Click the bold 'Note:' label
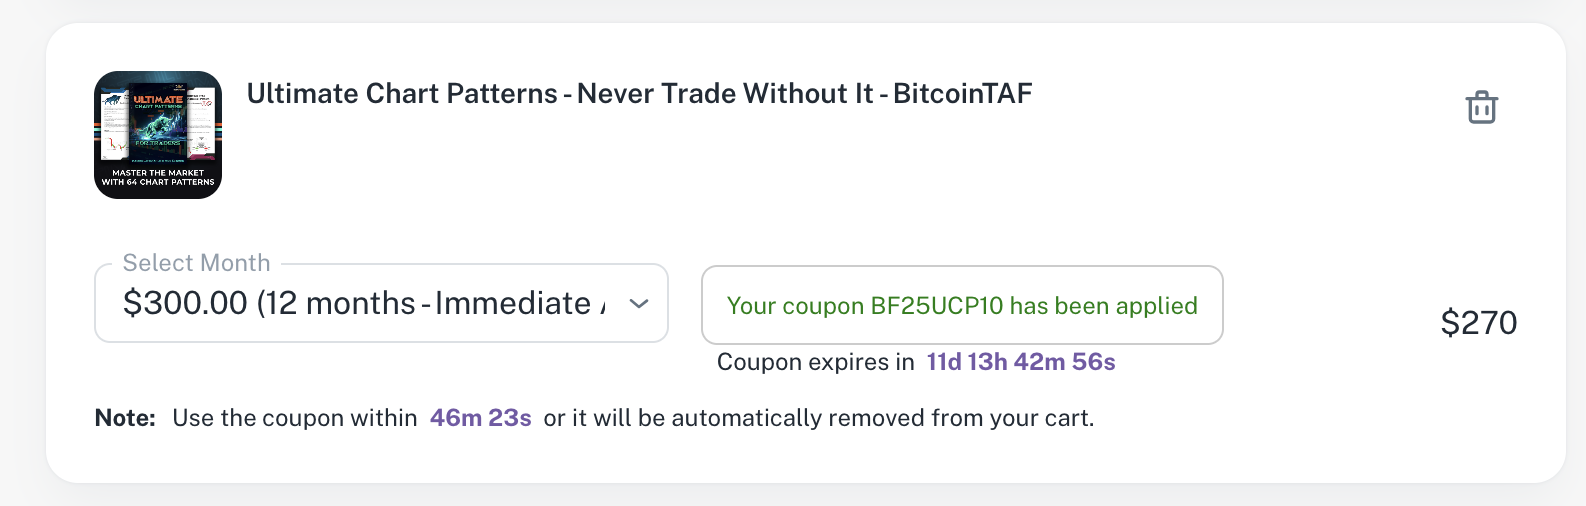The width and height of the screenshot is (1586, 506). pyautogui.click(x=125, y=418)
